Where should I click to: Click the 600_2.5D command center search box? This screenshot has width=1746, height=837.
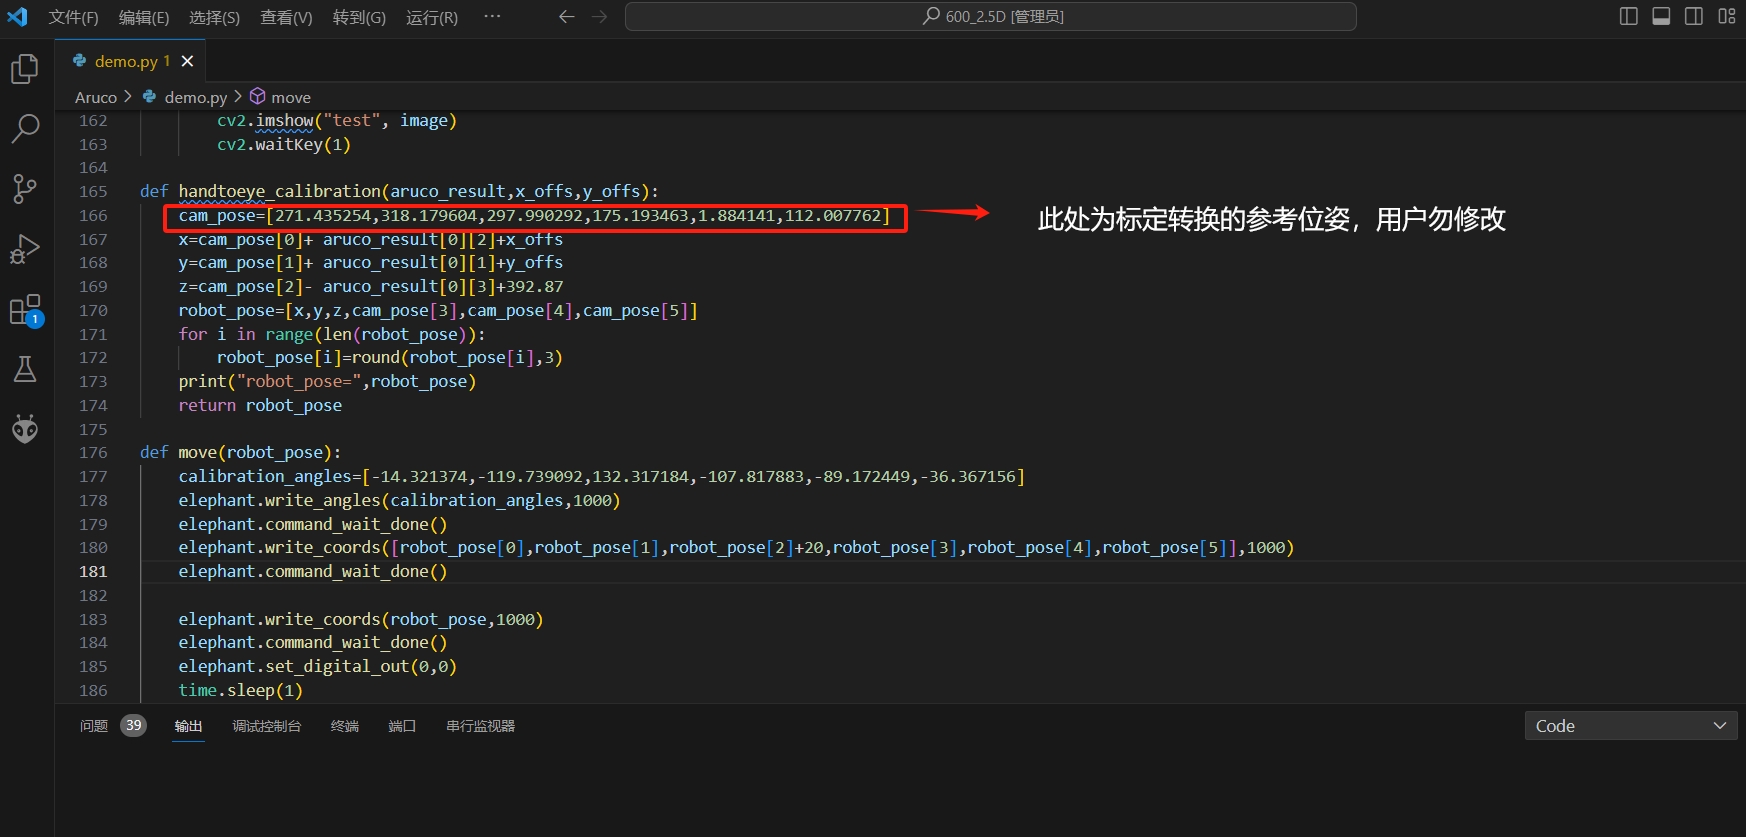point(990,17)
